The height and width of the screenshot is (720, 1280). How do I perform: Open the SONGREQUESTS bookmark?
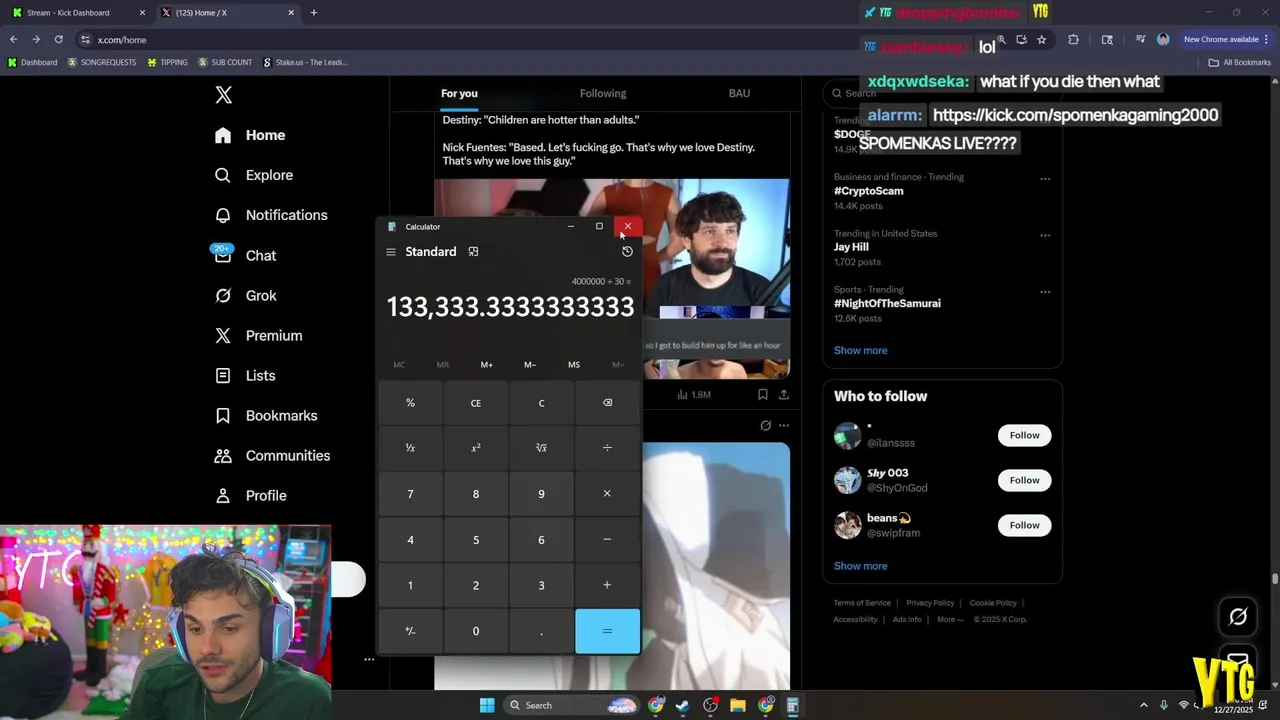pos(102,62)
